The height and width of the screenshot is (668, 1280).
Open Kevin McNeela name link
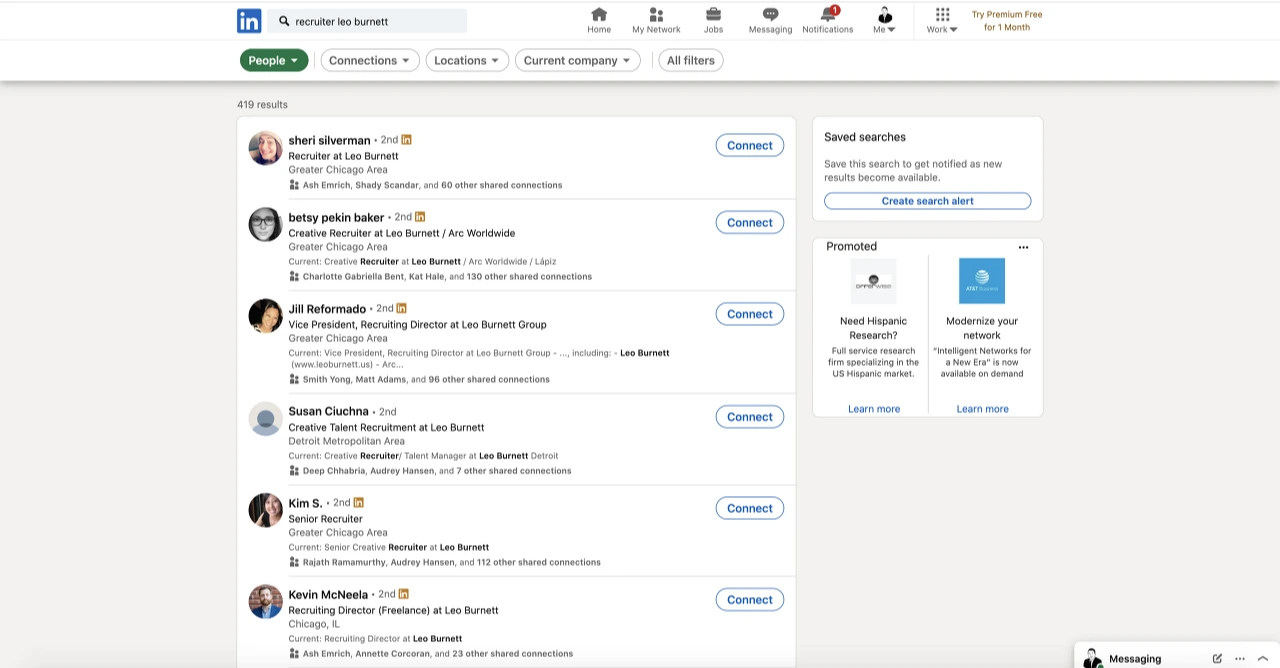328,595
